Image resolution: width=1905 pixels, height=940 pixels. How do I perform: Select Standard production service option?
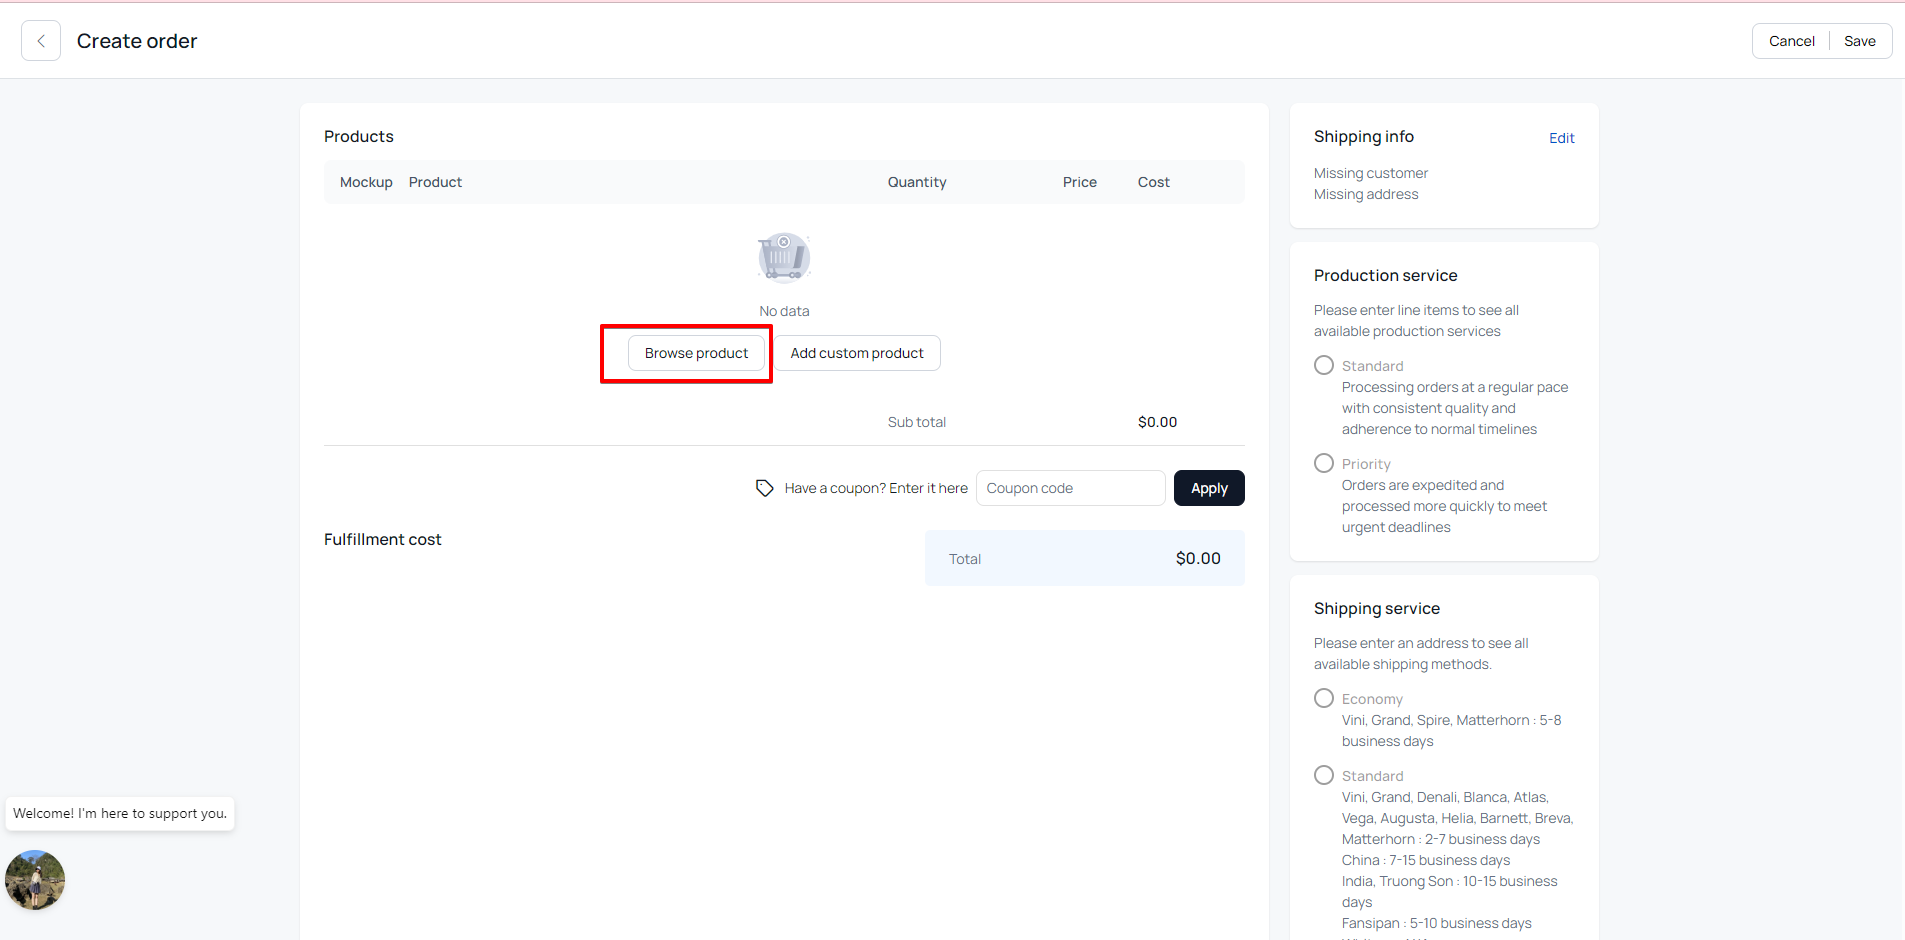pyautogui.click(x=1324, y=366)
